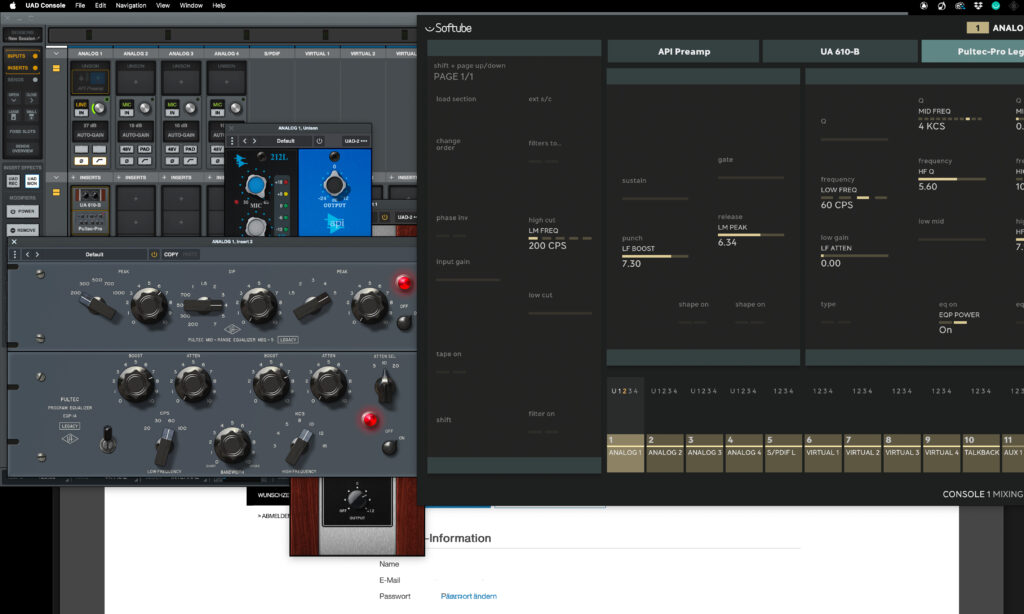This screenshot has height=614, width=1024.
Task: Toggle yellow power icon in Pultec window
Action: point(154,254)
